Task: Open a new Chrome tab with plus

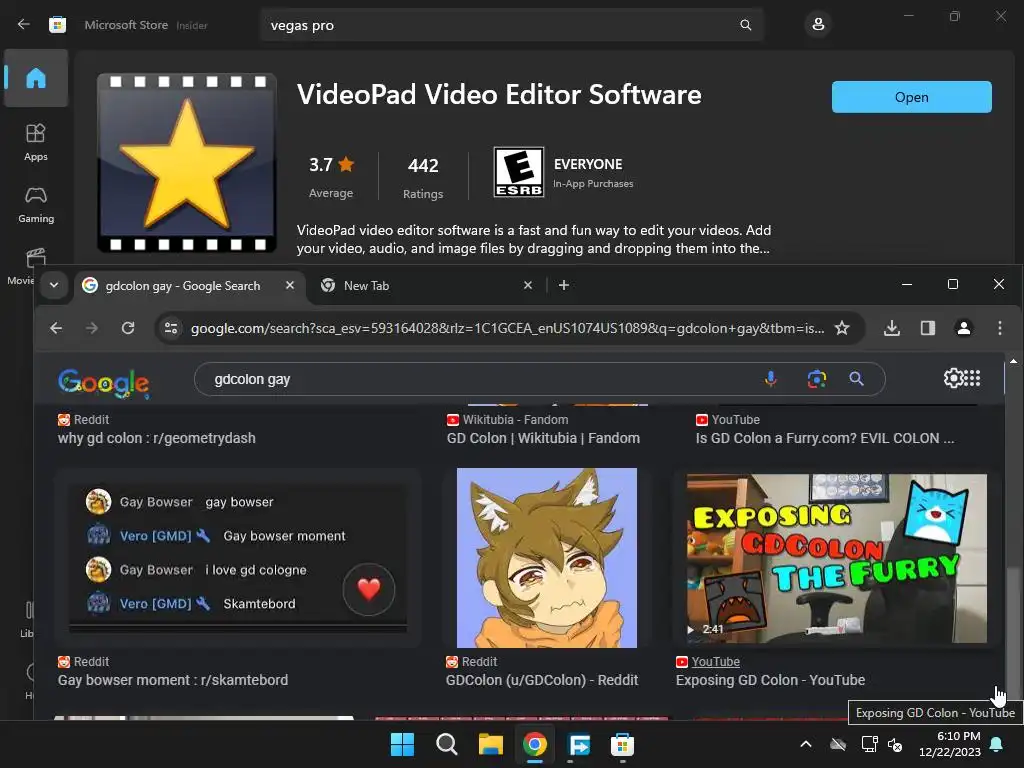Action: [564, 285]
